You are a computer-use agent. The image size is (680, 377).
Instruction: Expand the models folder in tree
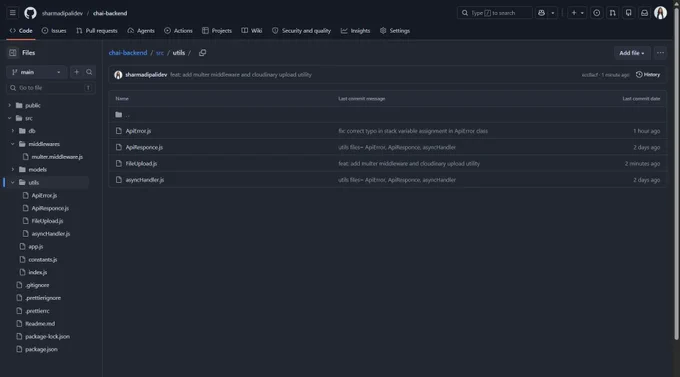coord(13,169)
